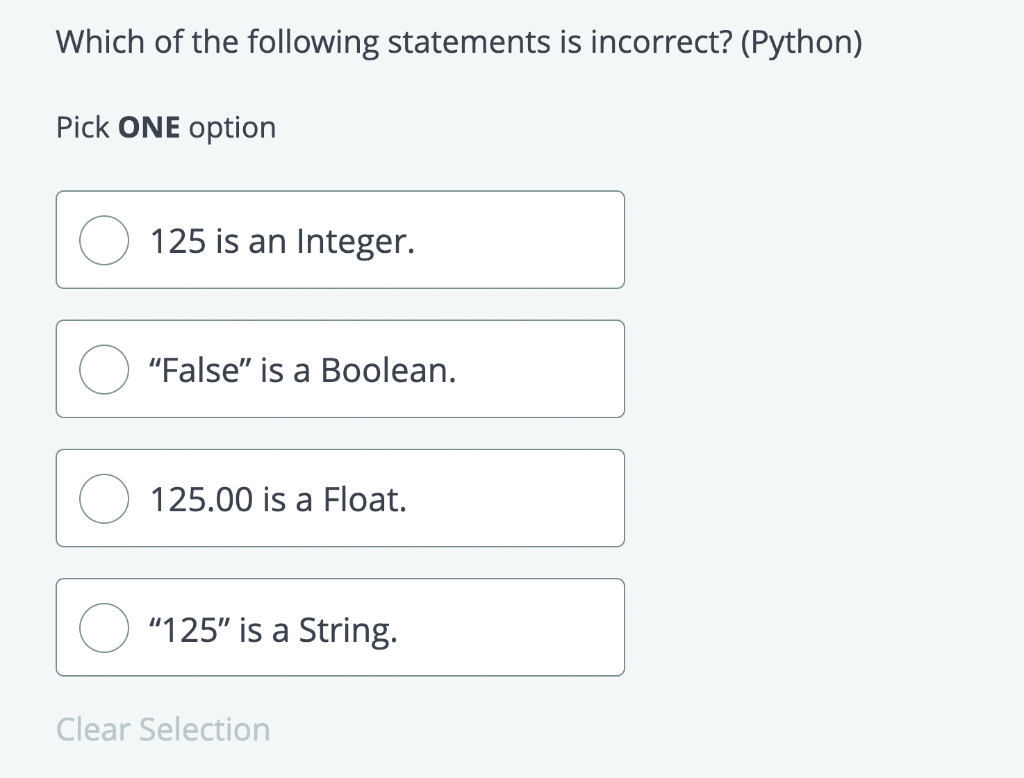Select the "'False' is a Boolean." radio button
Viewport: 1024px width, 778px height.
click(104, 369)
